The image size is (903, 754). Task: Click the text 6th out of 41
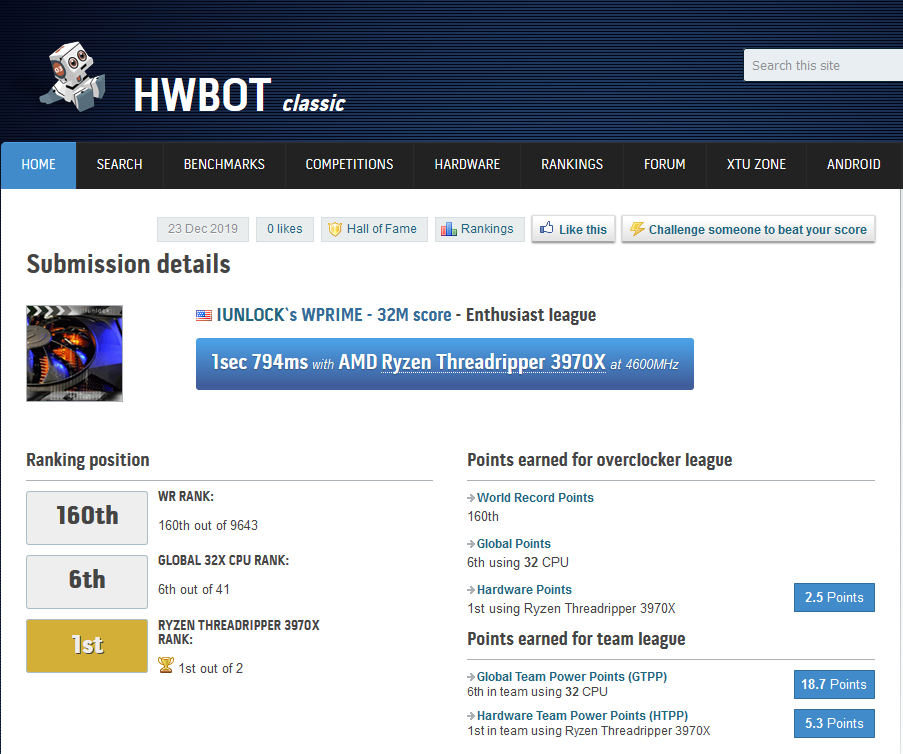pyautogui.click(x=194, y=589)
